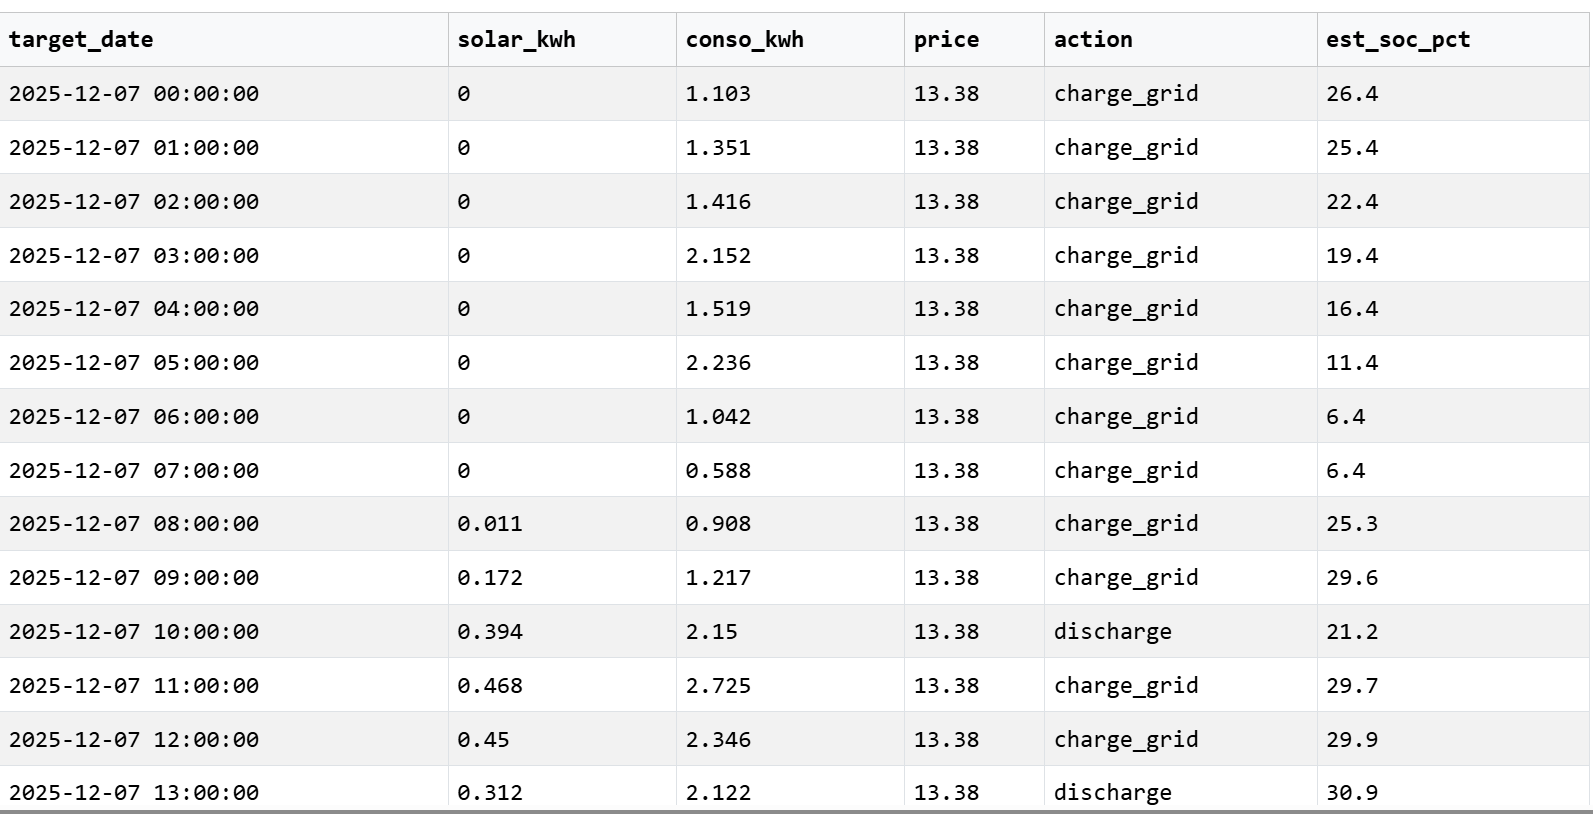This screenshot has height=814, width=1593.
Task: Sort by the conso_kwh column header
Action: 744,40
